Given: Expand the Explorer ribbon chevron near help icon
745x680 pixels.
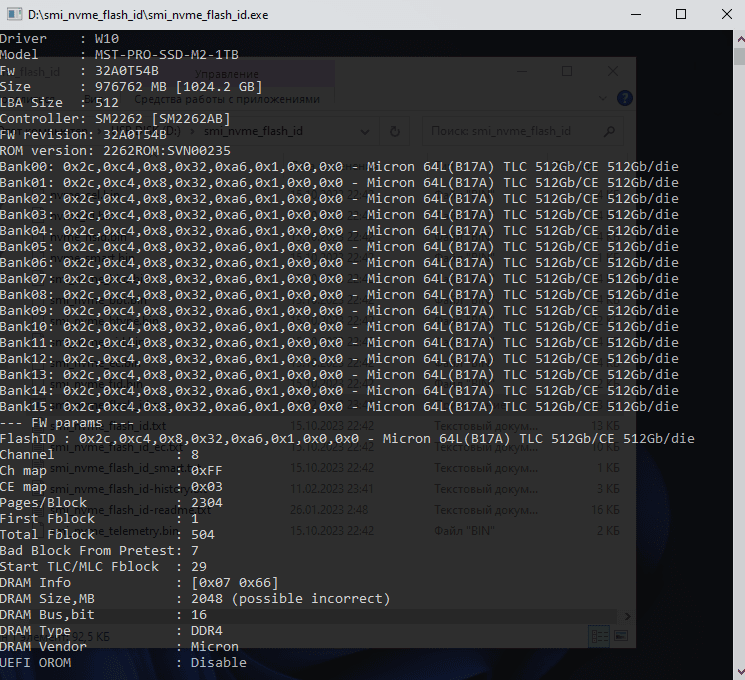Looking at the screenshot, I should click(x=602, y=98).
